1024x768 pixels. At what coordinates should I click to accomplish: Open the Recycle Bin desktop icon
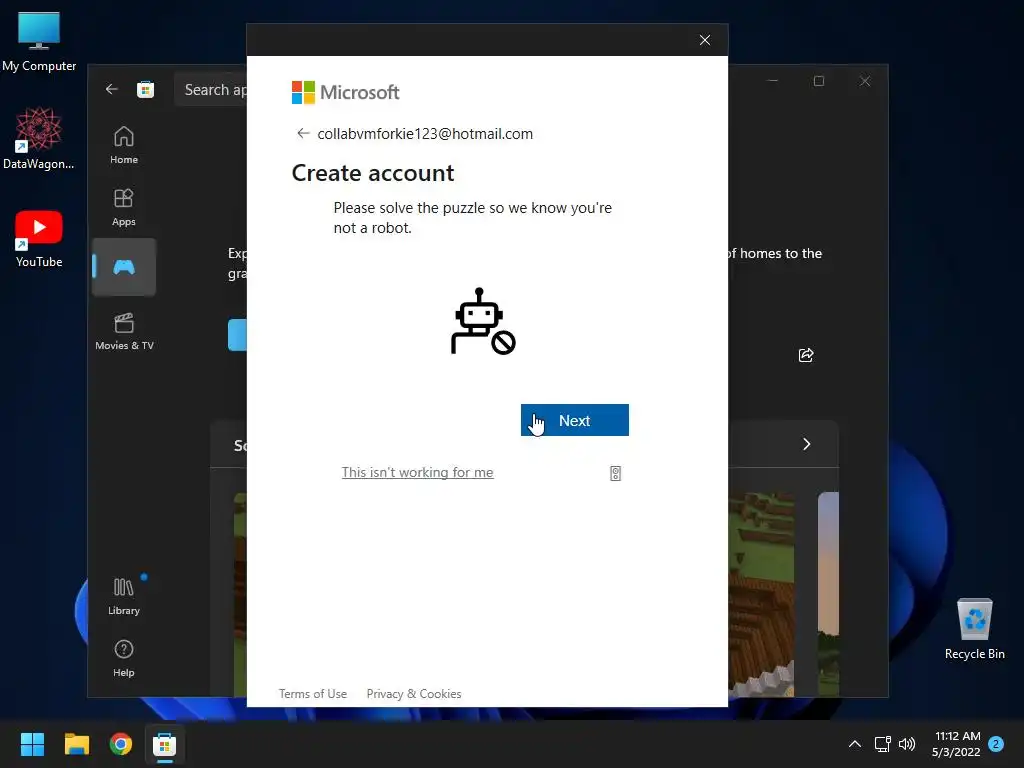pos(974,629)
